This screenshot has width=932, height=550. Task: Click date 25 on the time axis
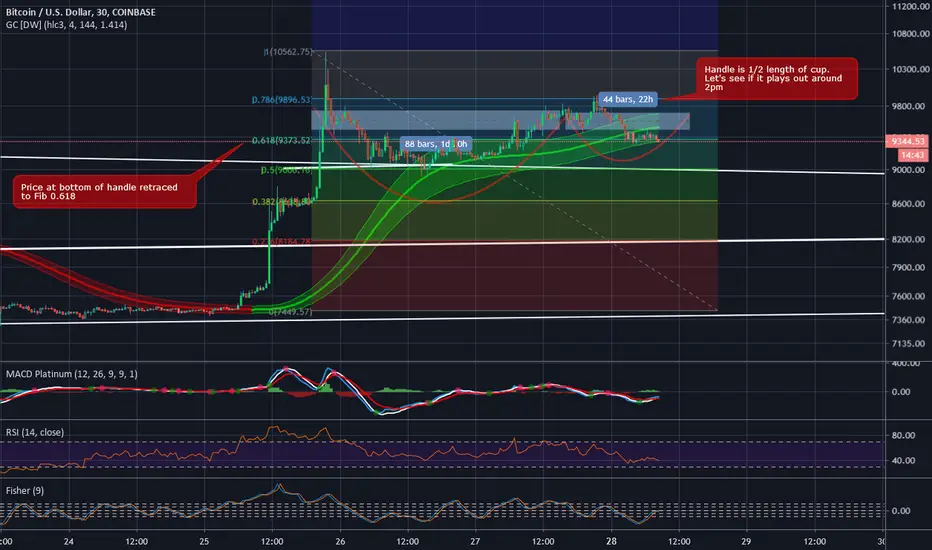(x=204, y=542)
